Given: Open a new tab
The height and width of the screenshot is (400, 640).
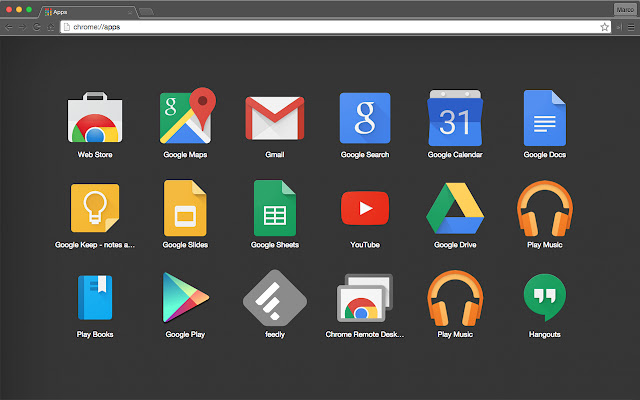Looking at the screenshot, I should [146, 12].
